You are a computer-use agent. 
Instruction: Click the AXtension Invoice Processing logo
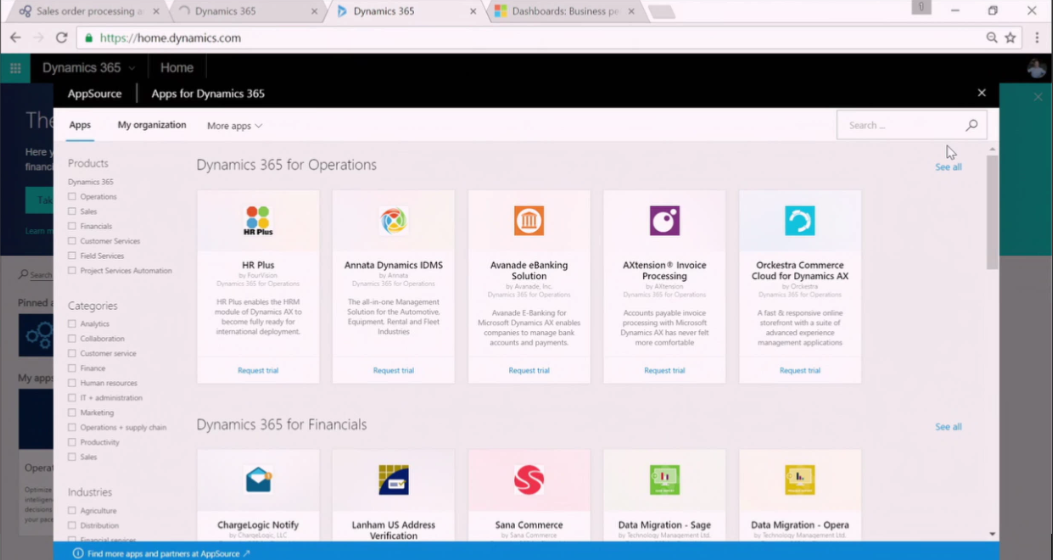tap(665, 220)
